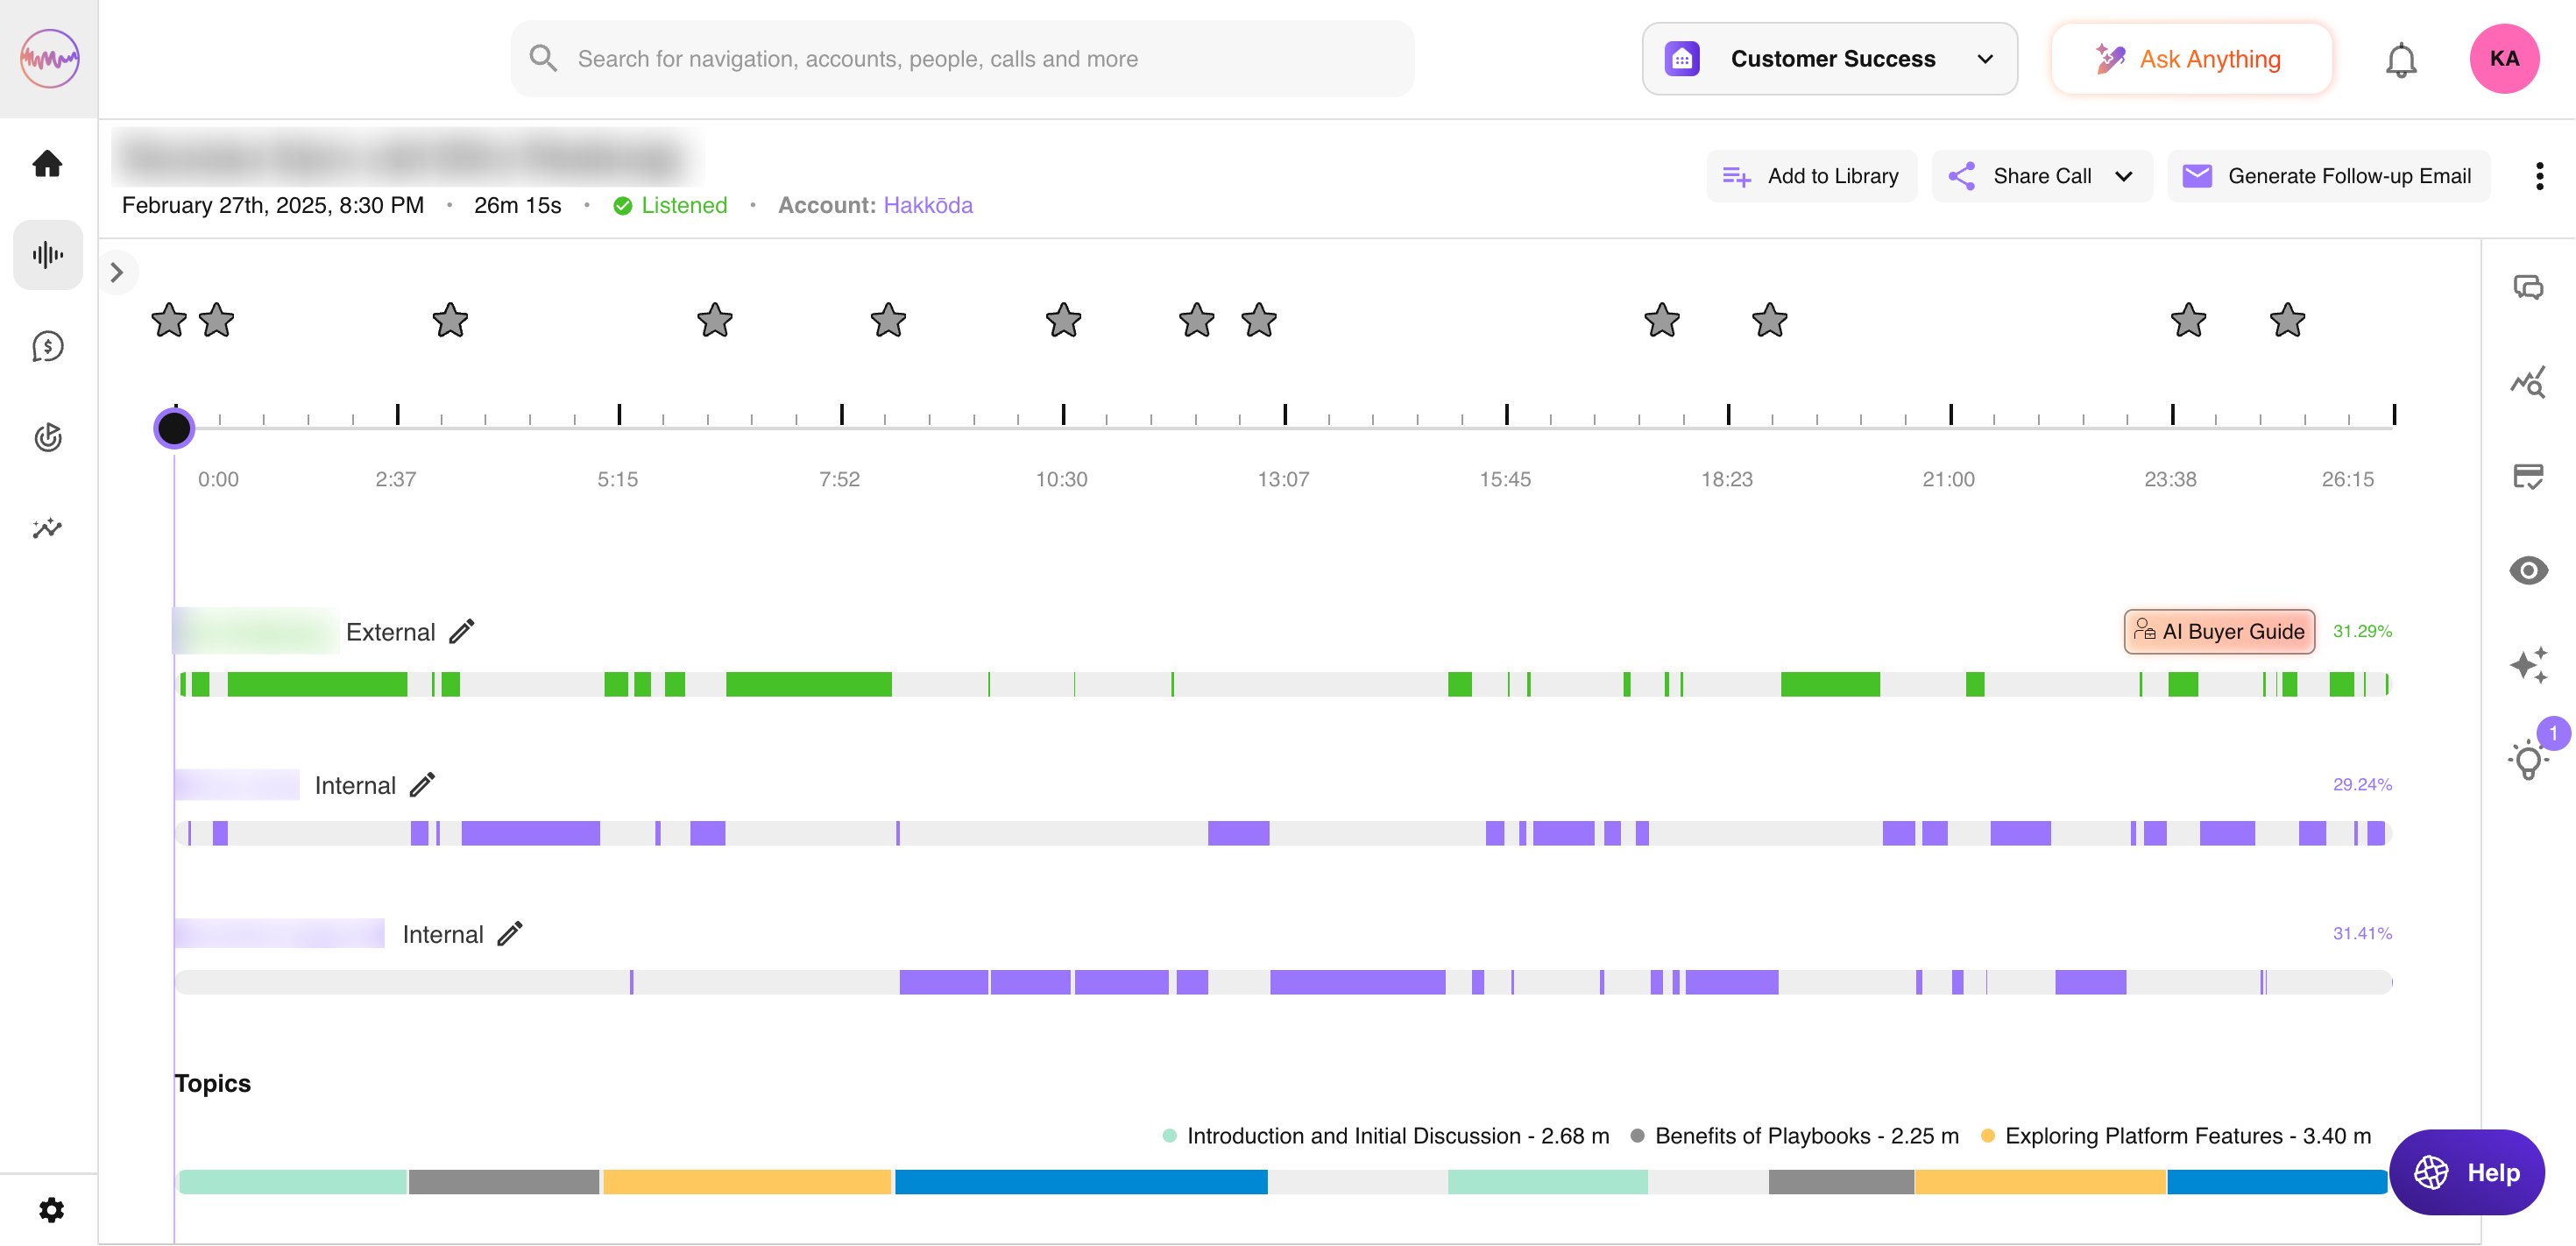Edit the External speaker label pencil
The image size is (2576, 1246).
(x=461, y=632)
